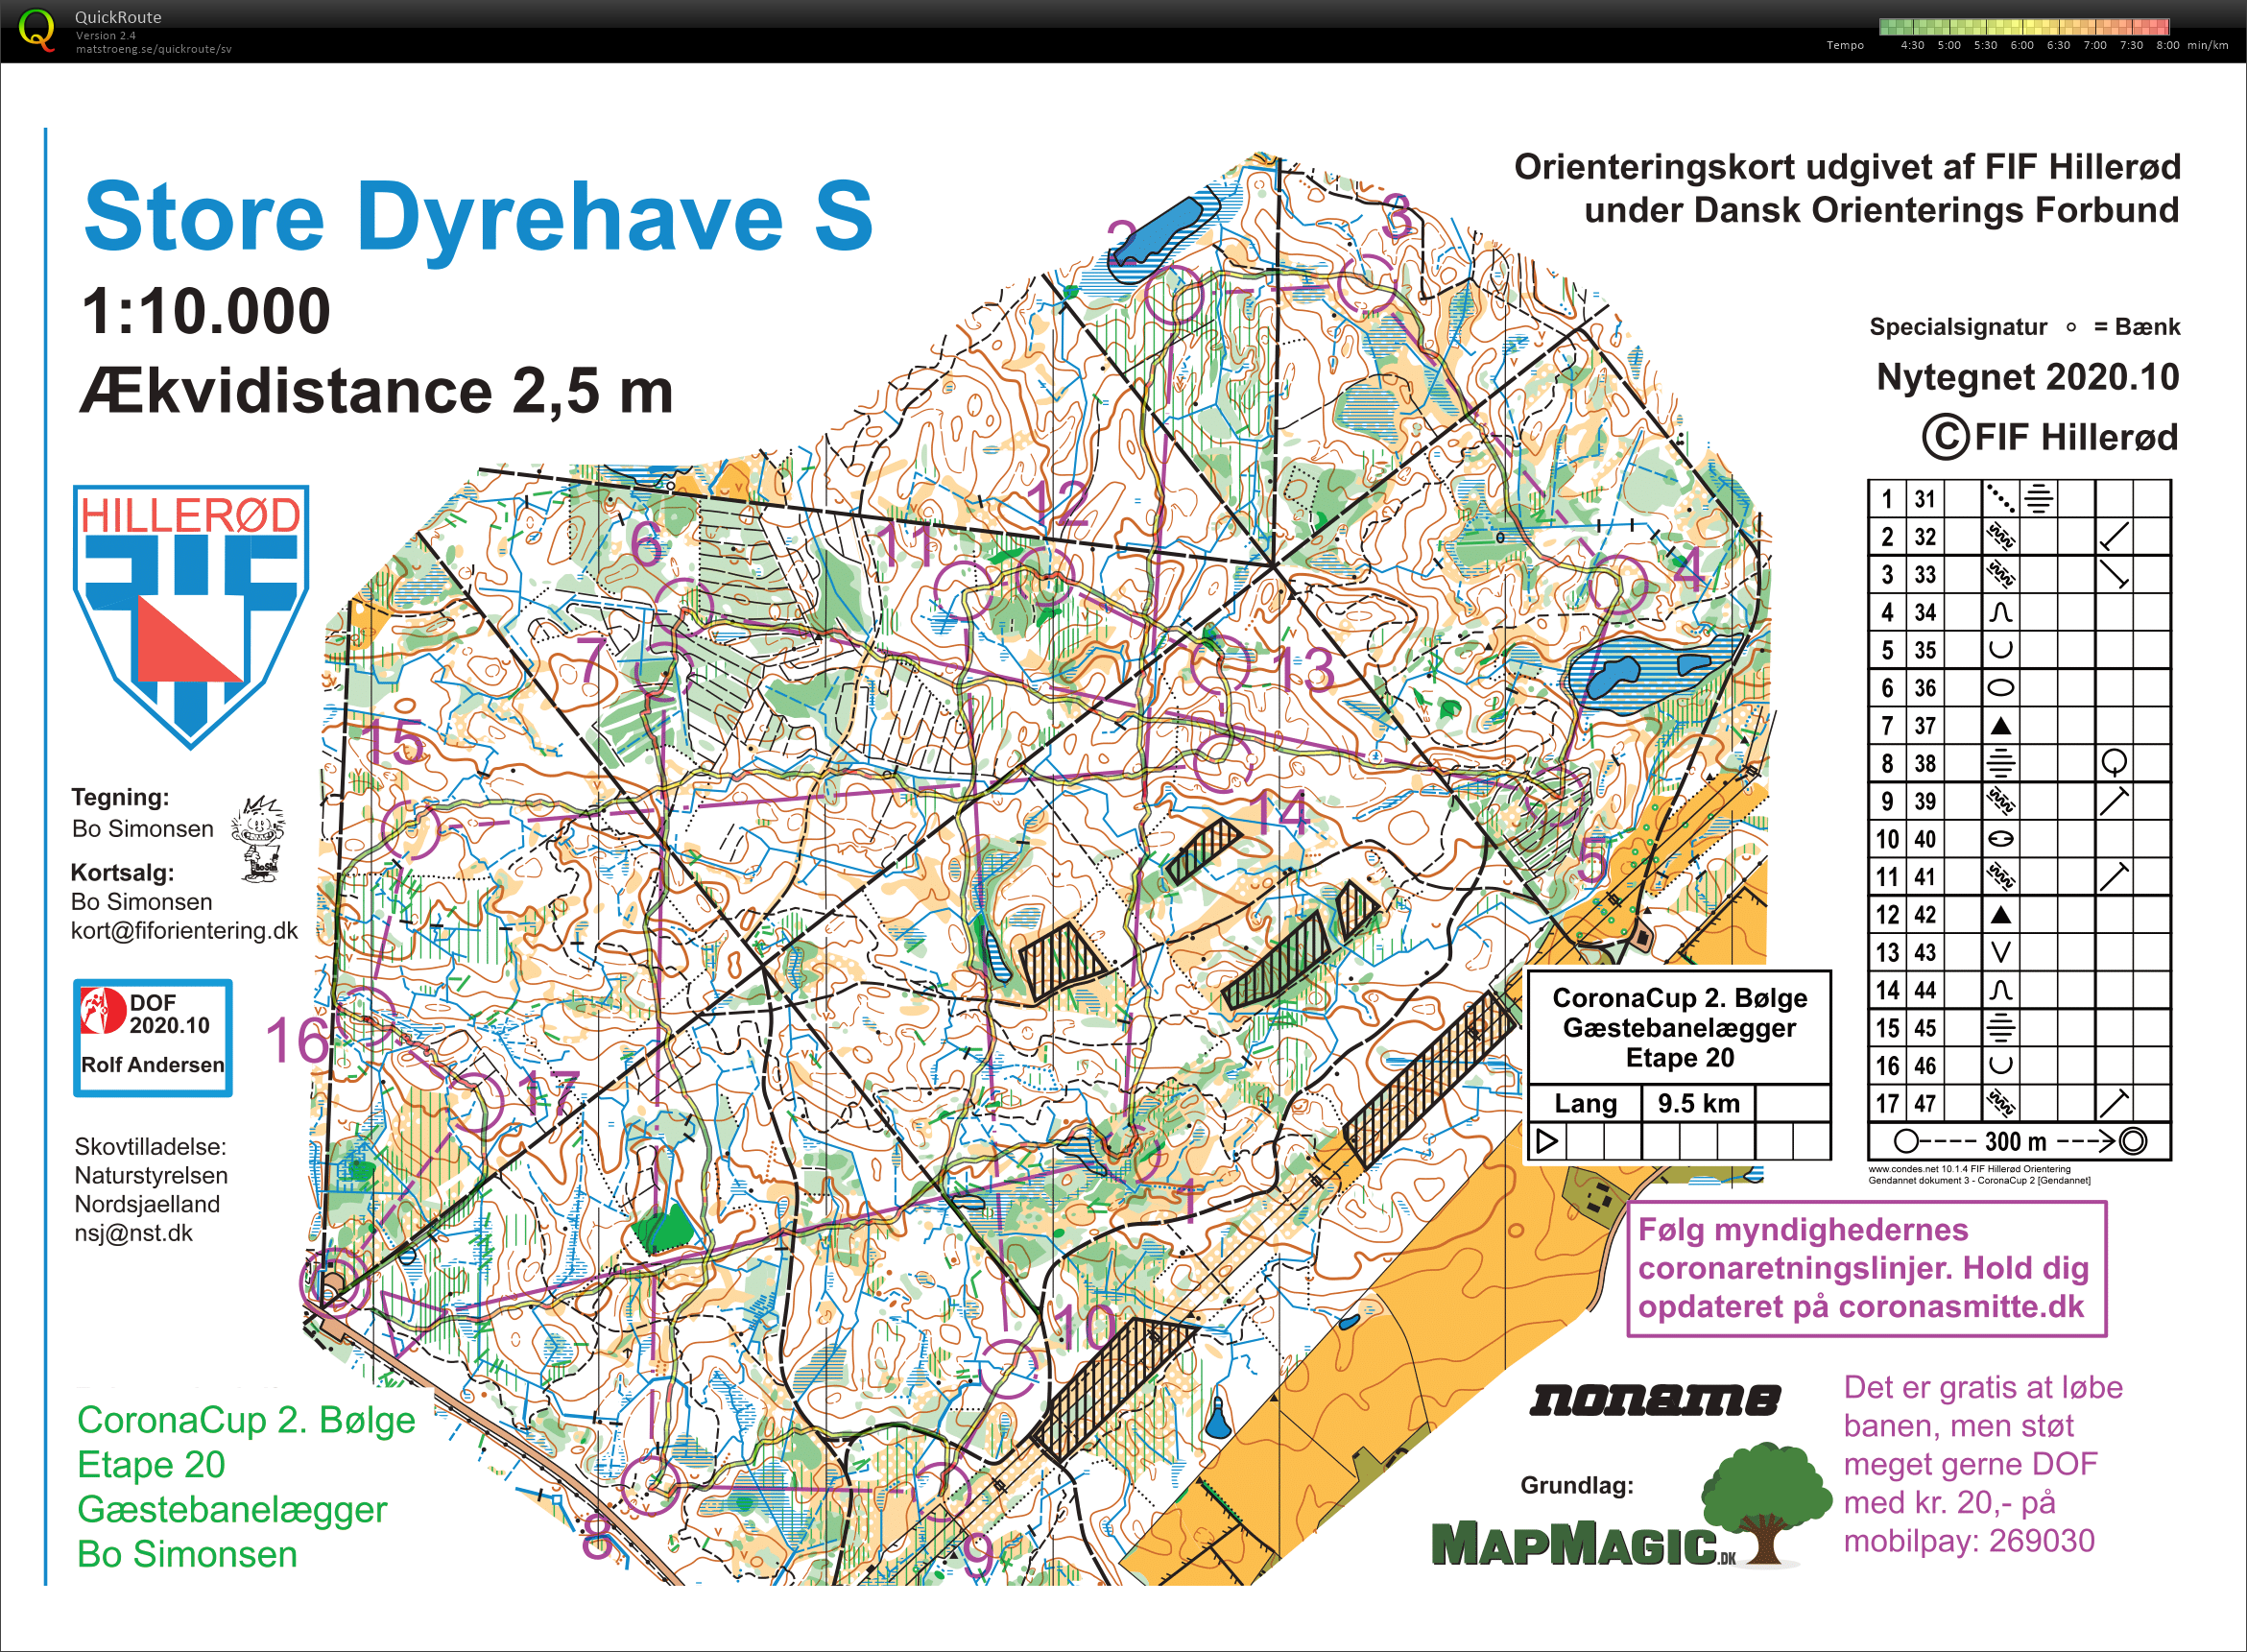The image size is (2247, 1652).
Task: Click the DOF 2020.10 Rolf Andersen badge
Action: (x=153, y=1038)
